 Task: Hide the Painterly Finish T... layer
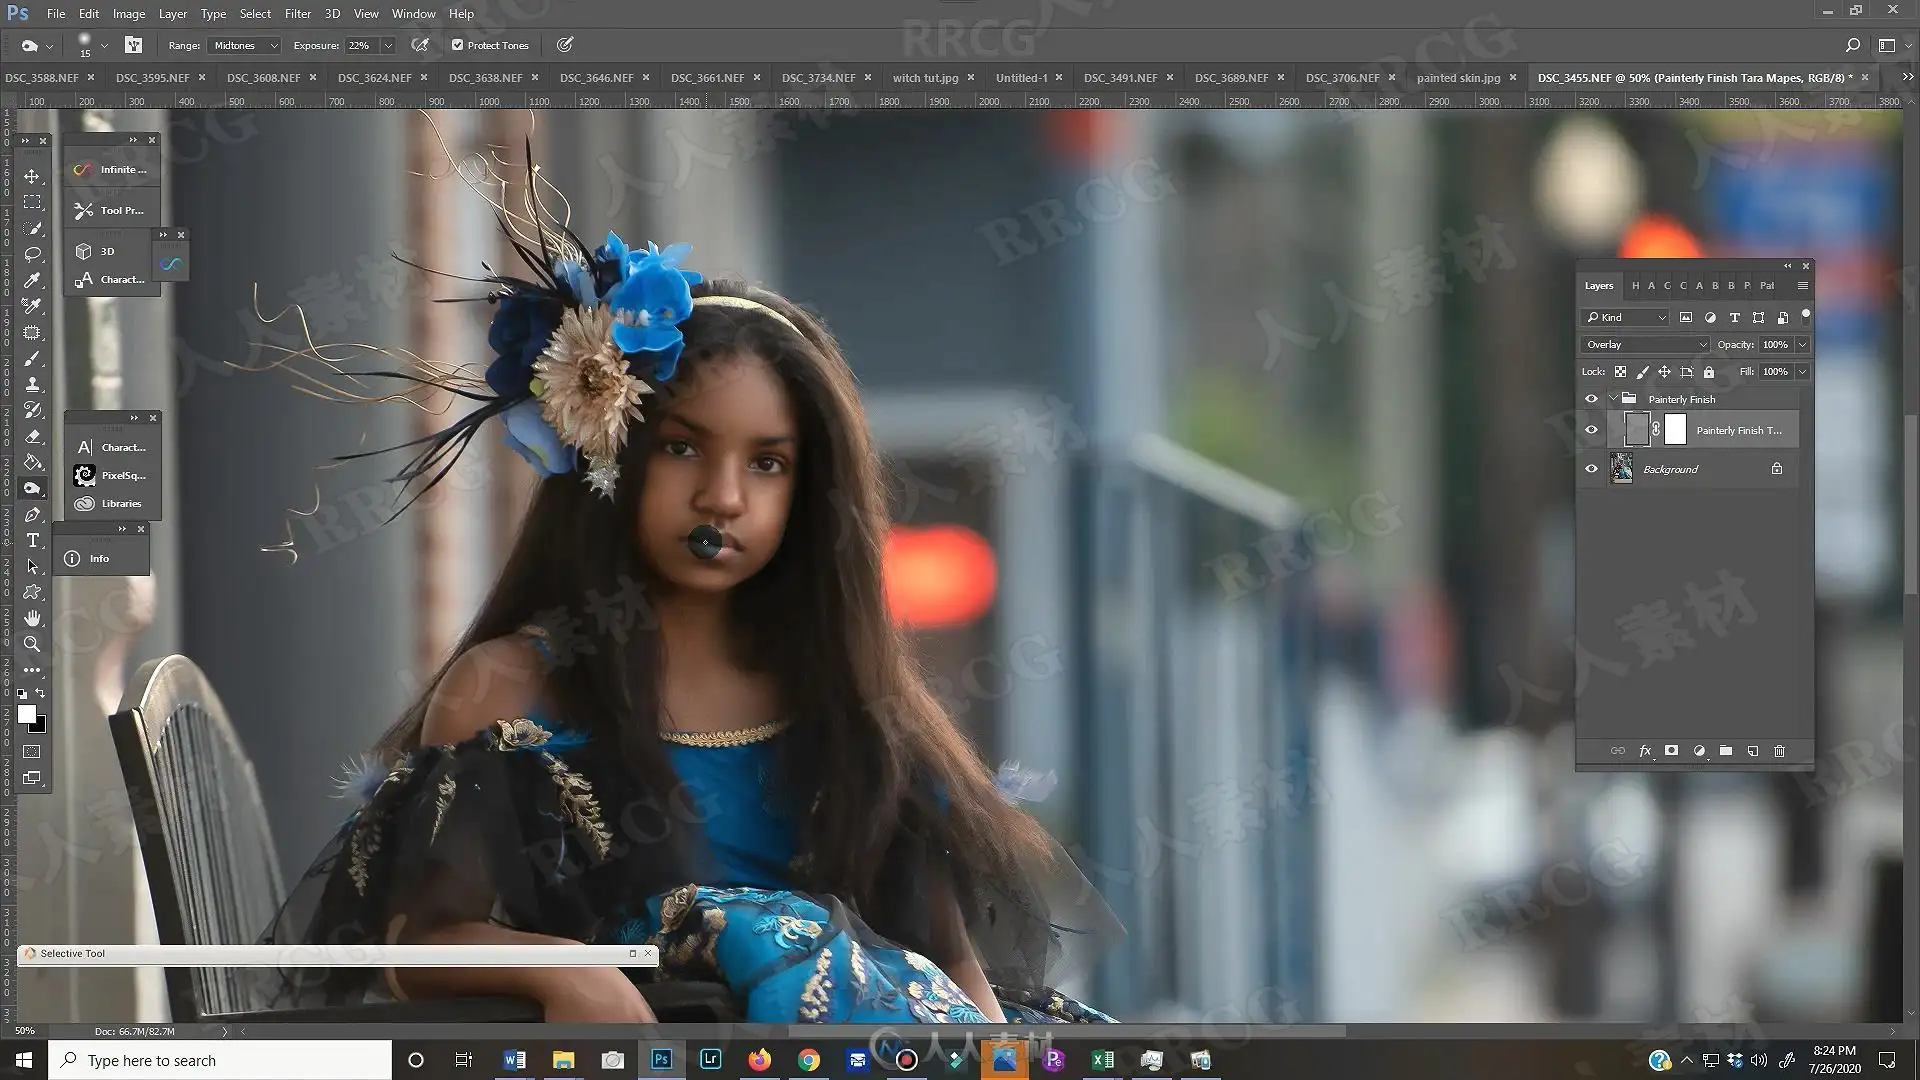tap(1591, 430)
